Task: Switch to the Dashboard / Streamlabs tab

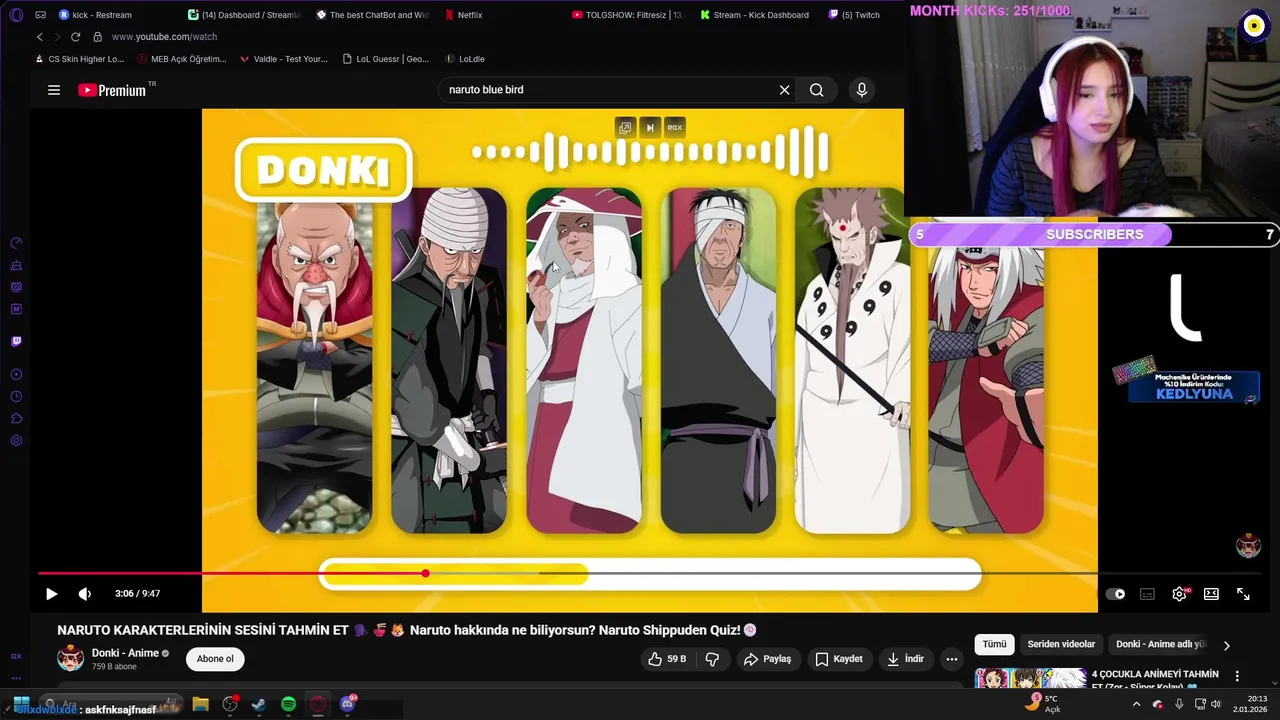Action: [244, 15]
